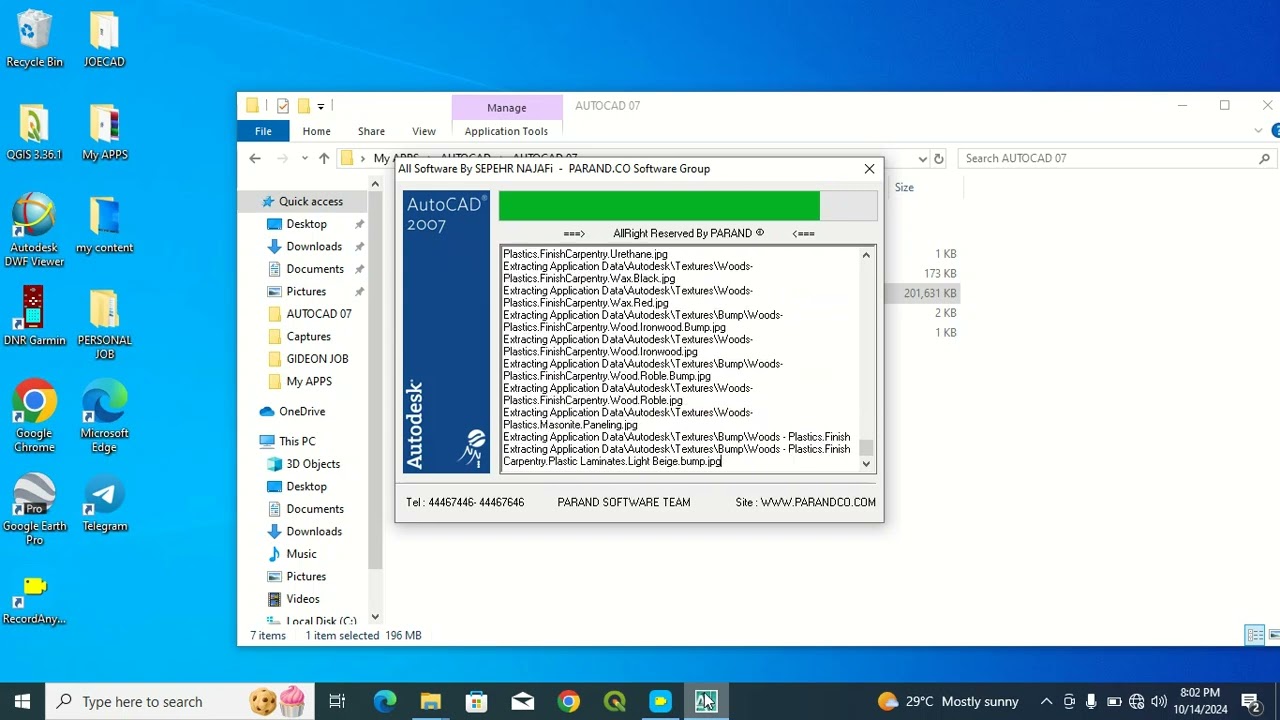Open the Telegram desktop shortcut
This screenshot has width=1280, height=720.
(104, 504)
